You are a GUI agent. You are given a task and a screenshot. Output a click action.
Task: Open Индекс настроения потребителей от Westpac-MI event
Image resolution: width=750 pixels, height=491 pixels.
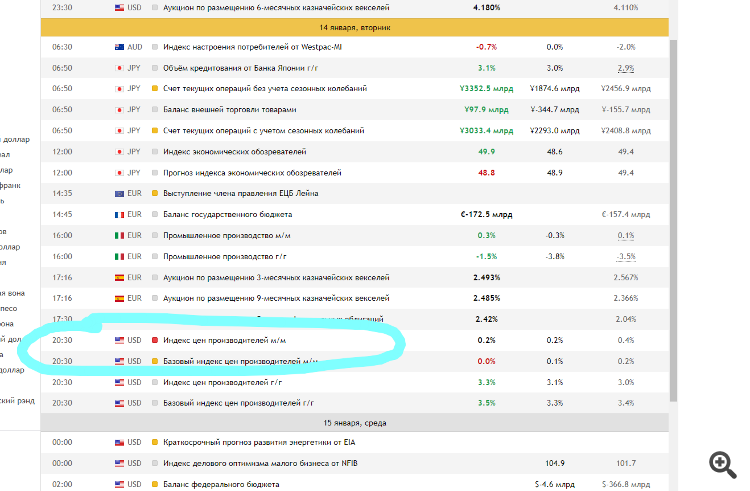click(x=253, y=47)
